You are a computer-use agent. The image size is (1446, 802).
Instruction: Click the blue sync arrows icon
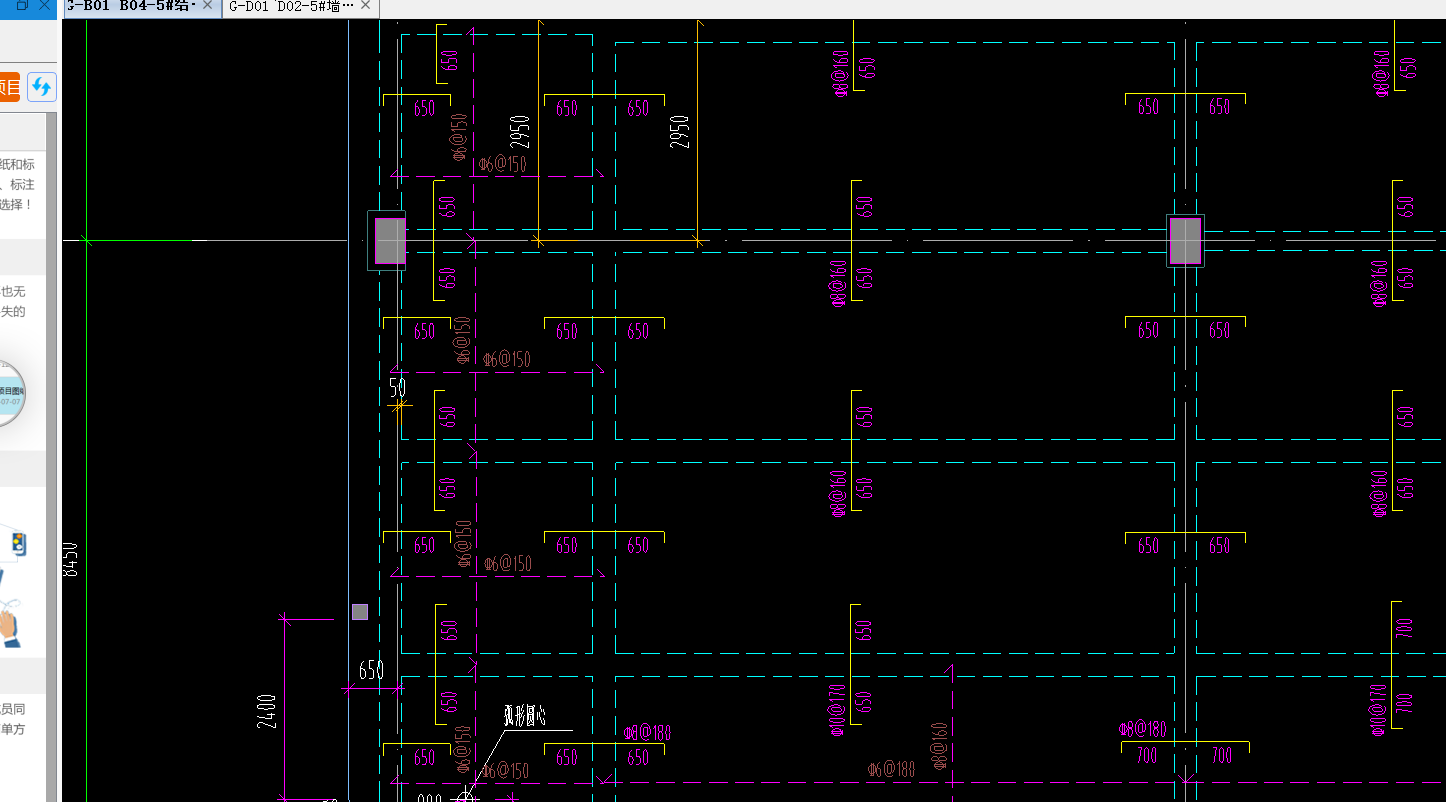(41, 87)
